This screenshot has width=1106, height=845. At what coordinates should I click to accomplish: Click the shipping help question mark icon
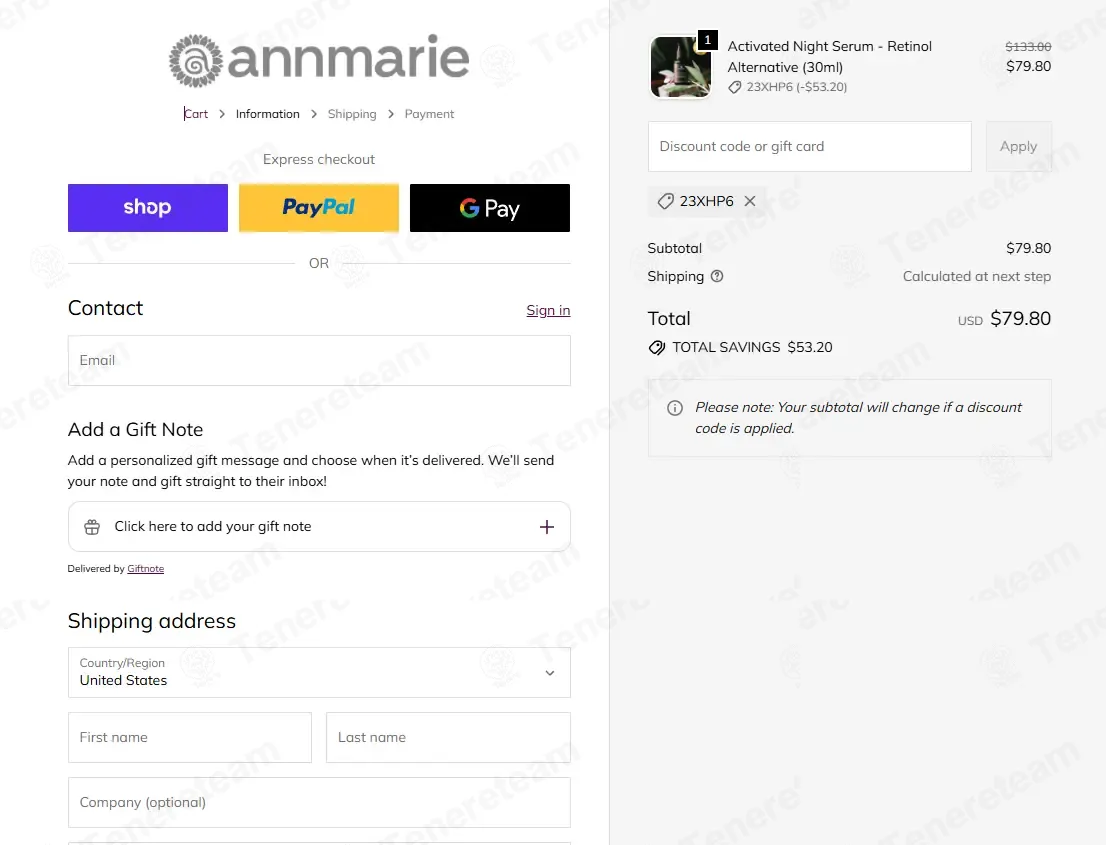click(717, 276)
